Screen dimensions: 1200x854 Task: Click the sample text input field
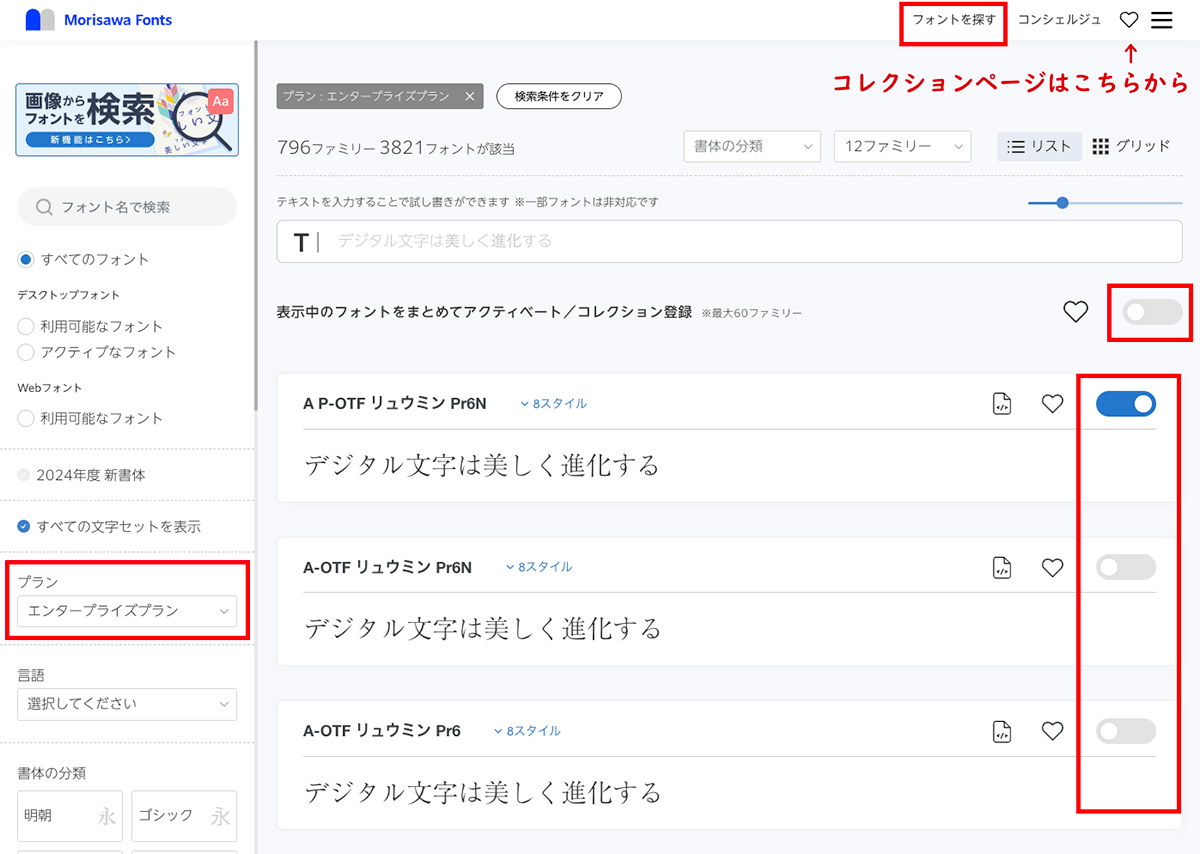[x=729, y=242]
